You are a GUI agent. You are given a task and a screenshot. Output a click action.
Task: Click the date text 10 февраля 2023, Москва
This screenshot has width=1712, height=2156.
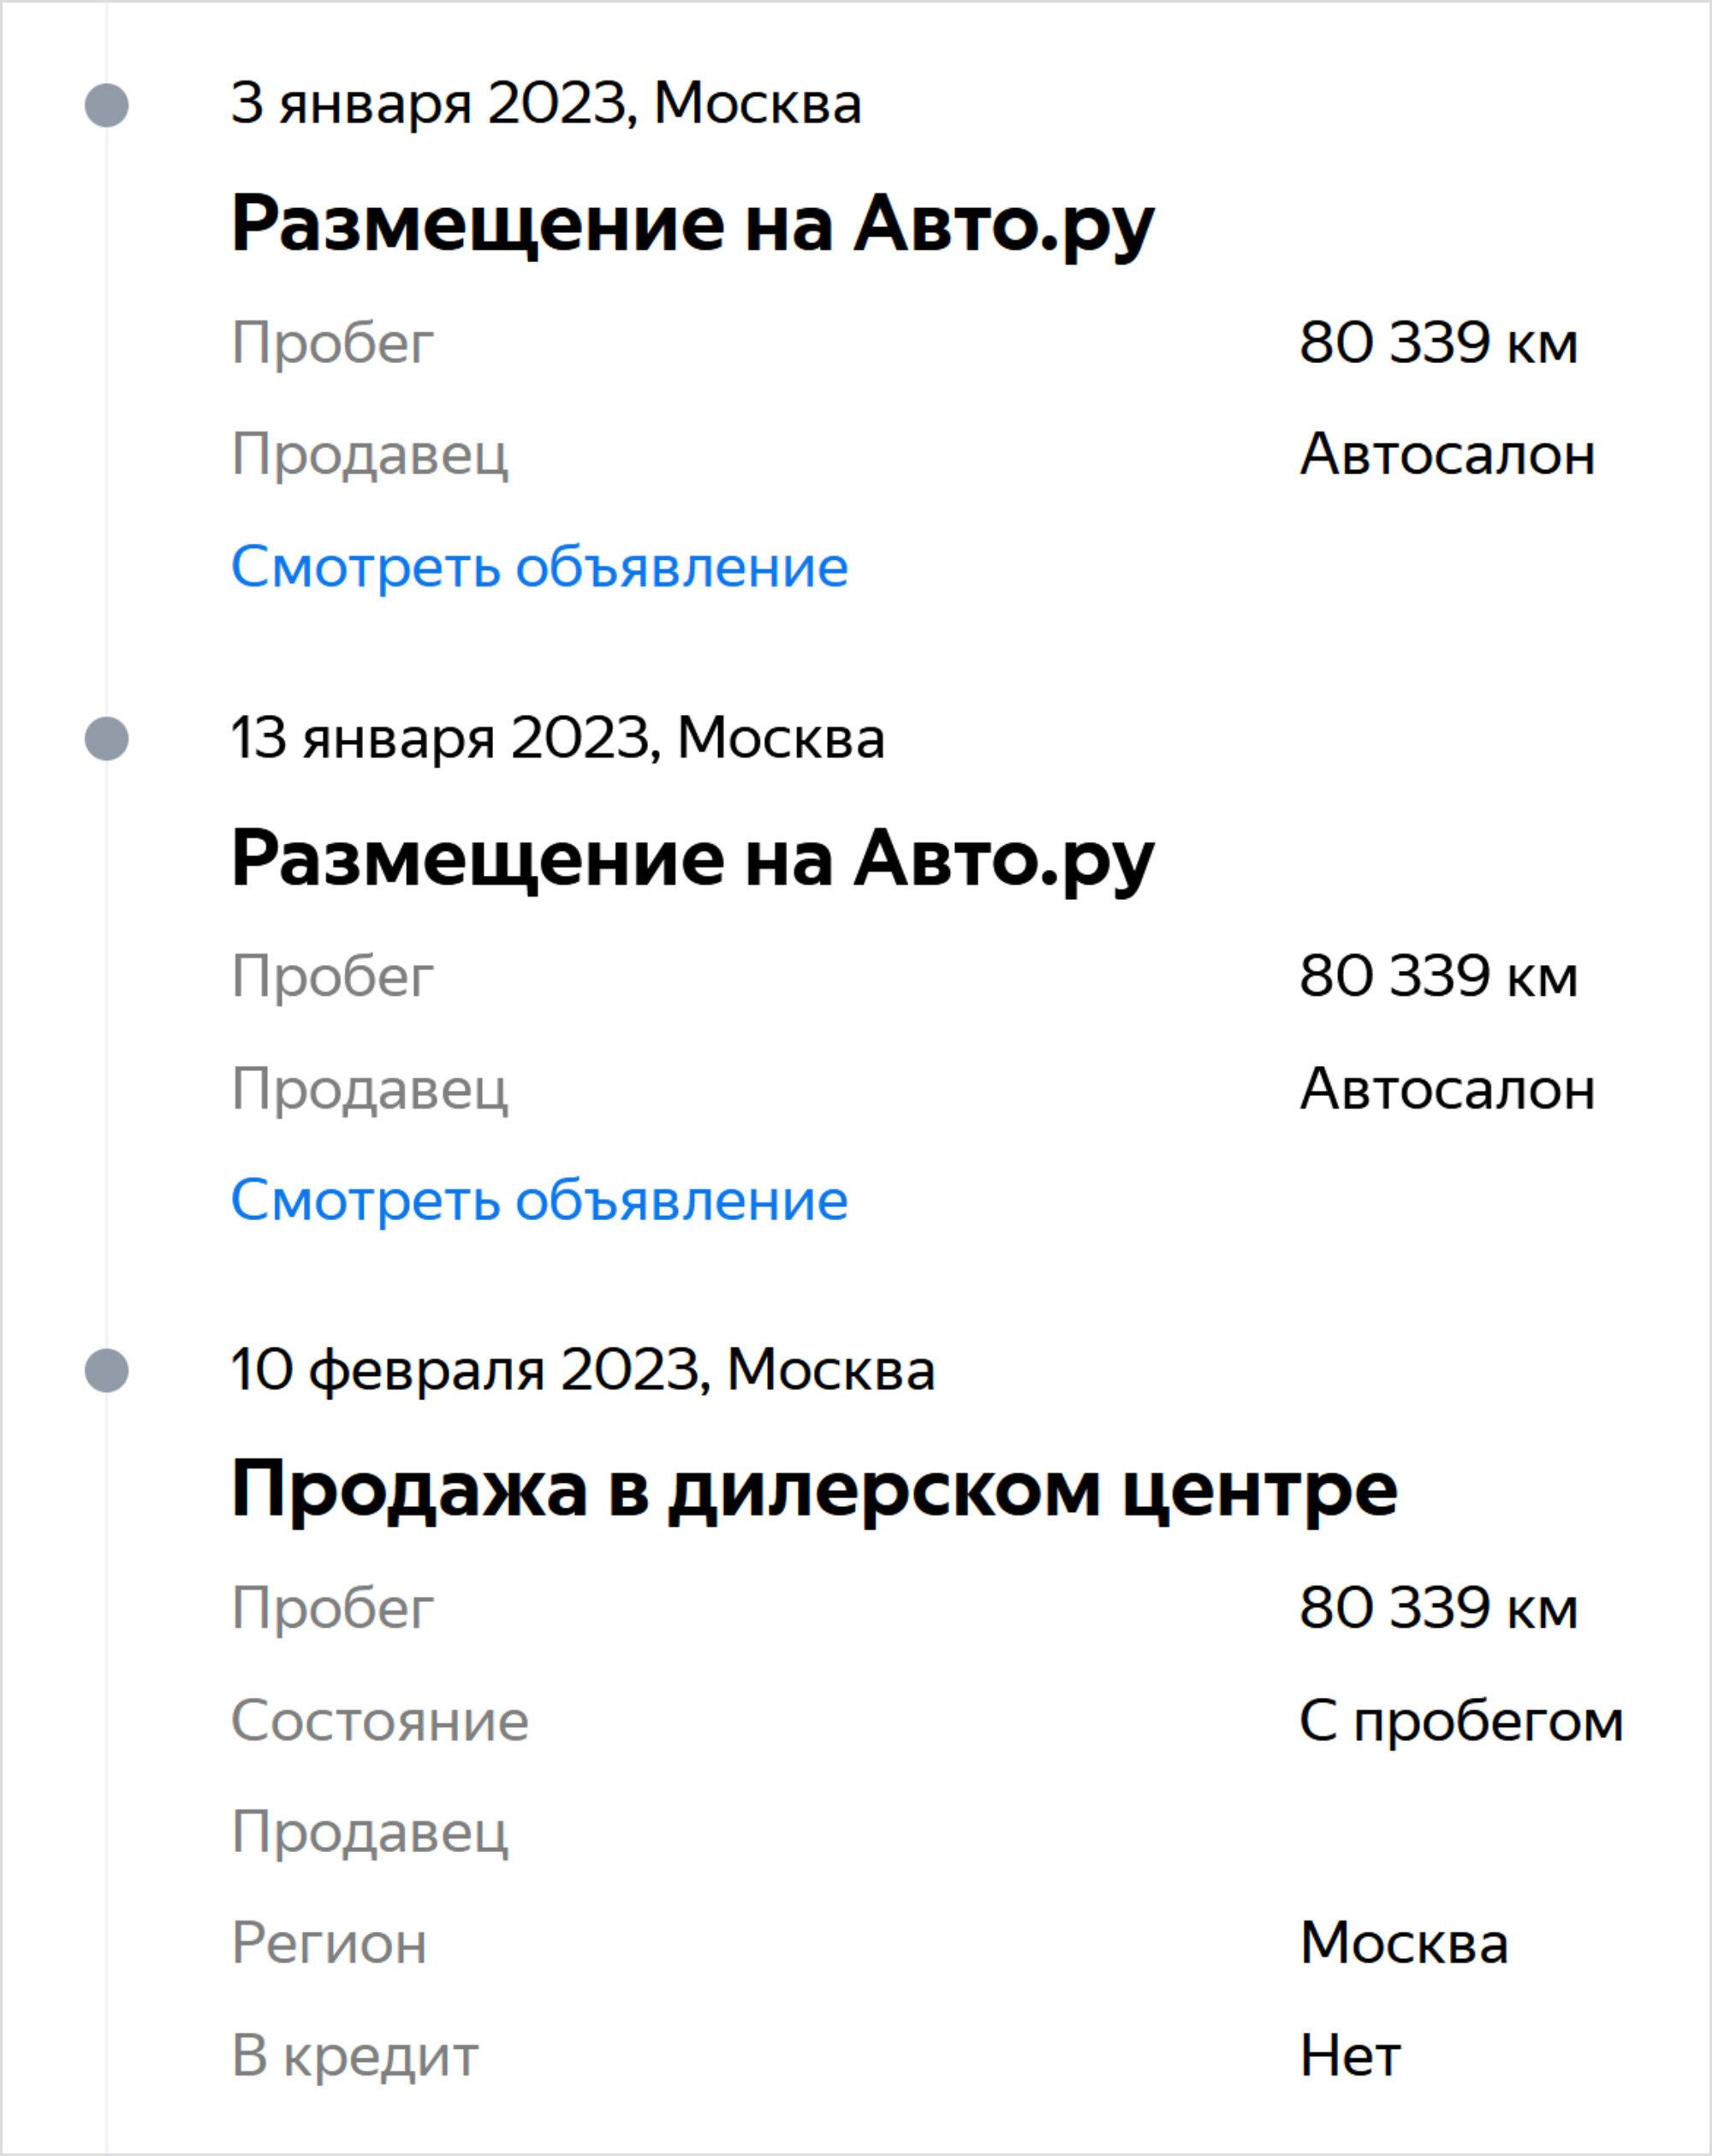coord(583,1369)
